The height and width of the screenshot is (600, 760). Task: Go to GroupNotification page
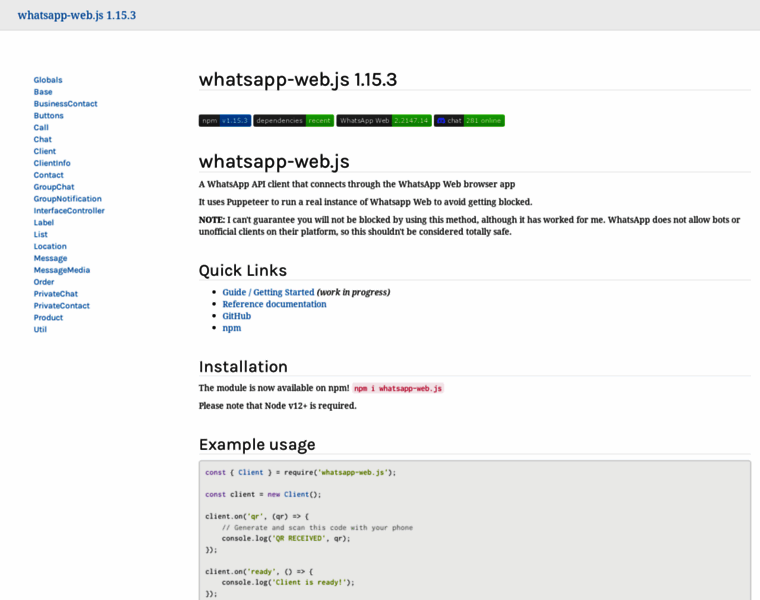point(67,199)
